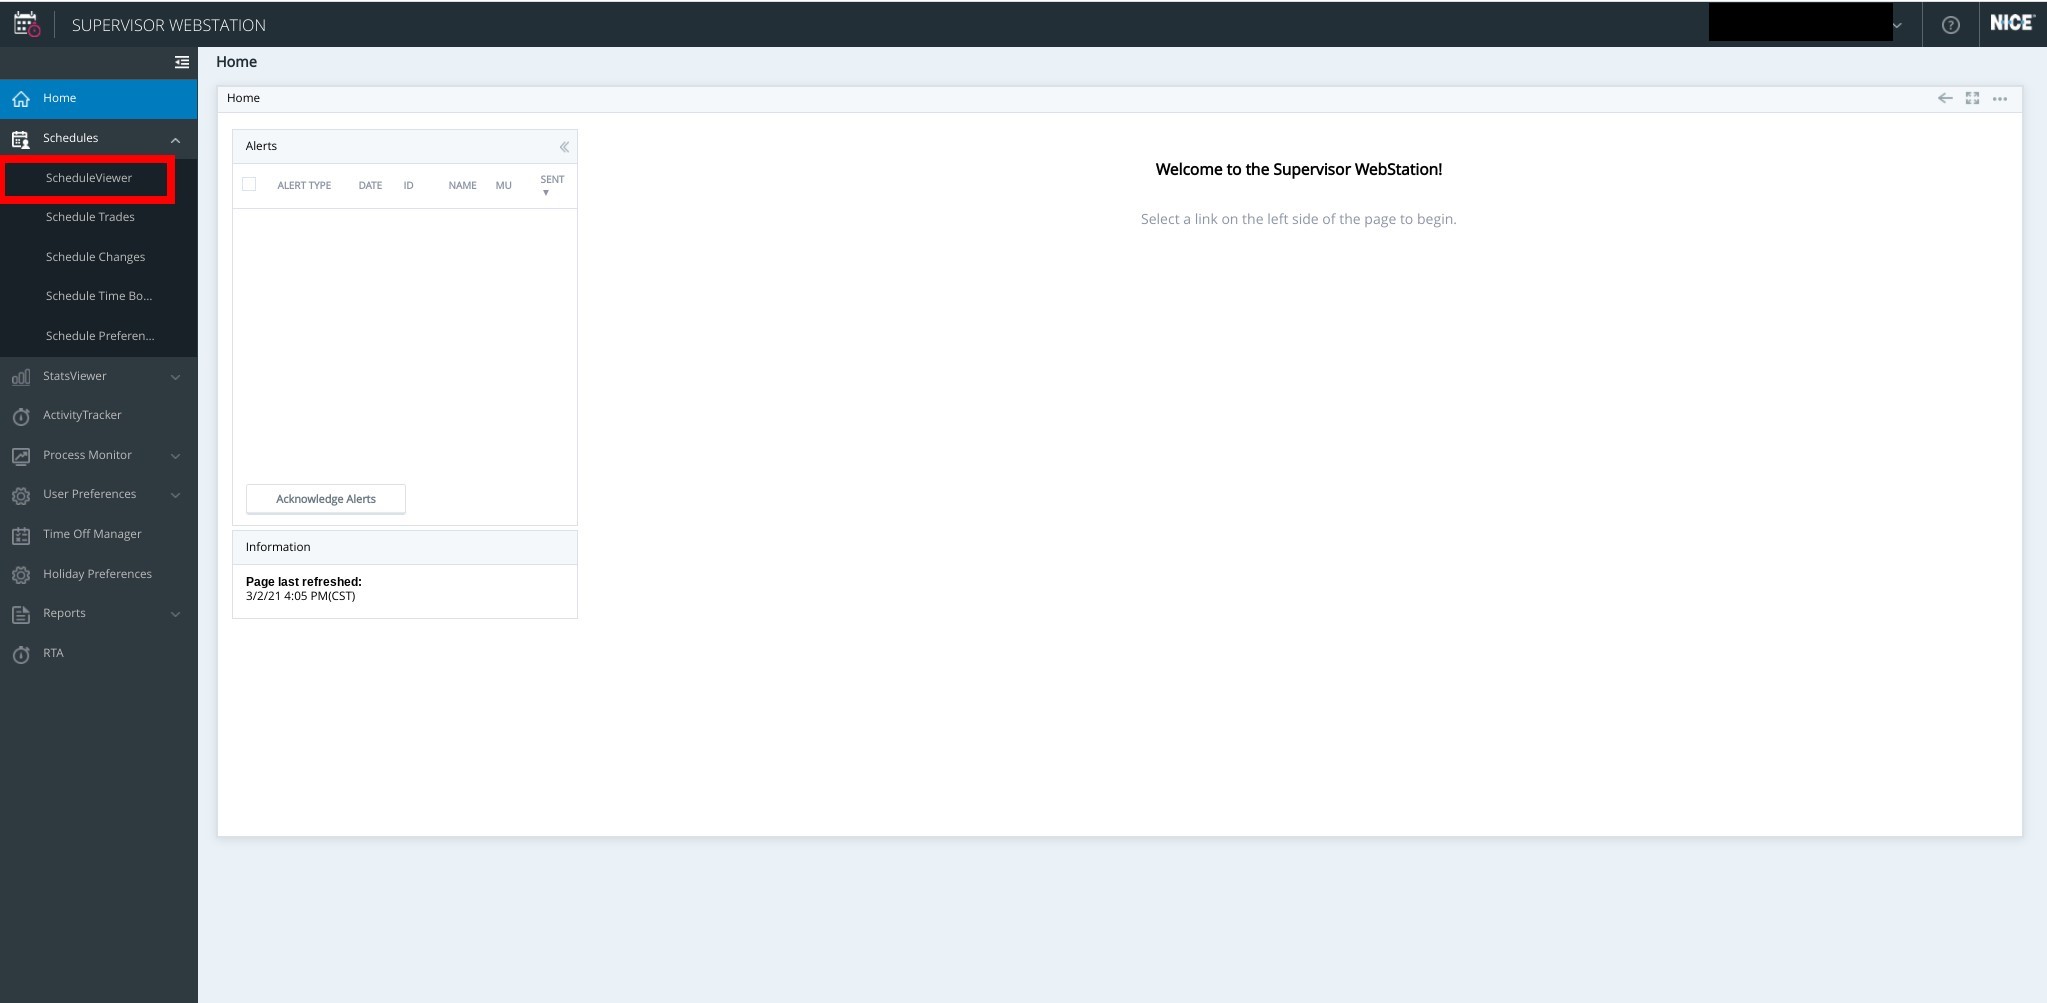The height and width of the screenshot is (1003, 2047).
Task: Open Schedule Preferen... menu item
Action: (x=100, y=336)
